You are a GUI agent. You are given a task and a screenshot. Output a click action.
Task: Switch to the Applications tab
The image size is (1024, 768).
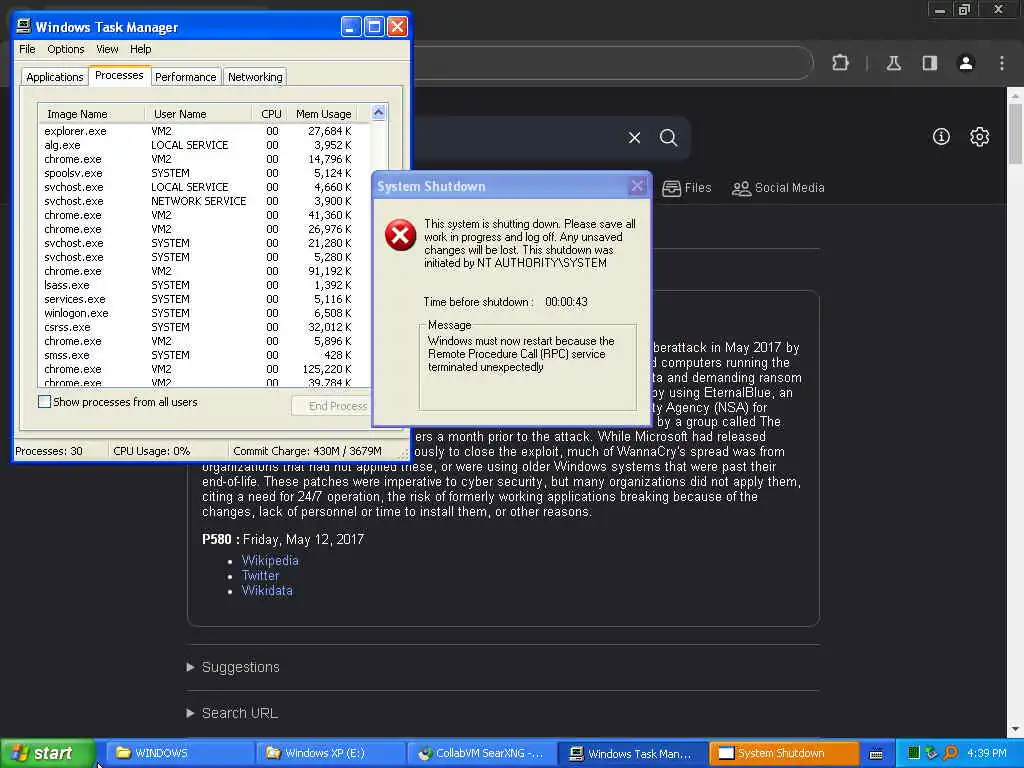(55, 77)
